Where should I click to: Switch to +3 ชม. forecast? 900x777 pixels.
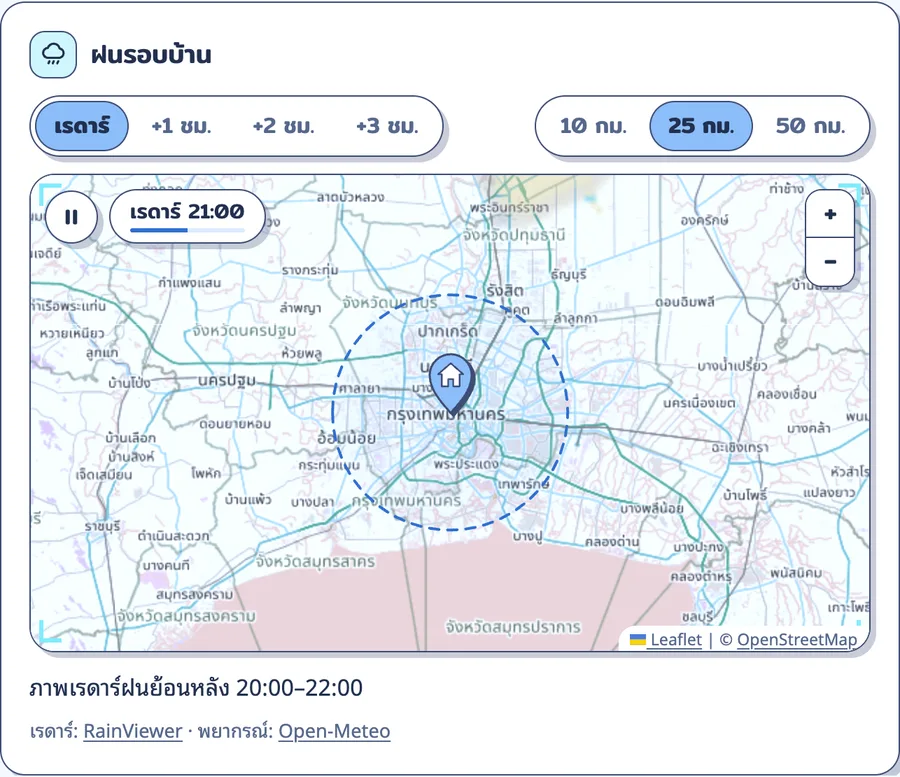(387, 126)
